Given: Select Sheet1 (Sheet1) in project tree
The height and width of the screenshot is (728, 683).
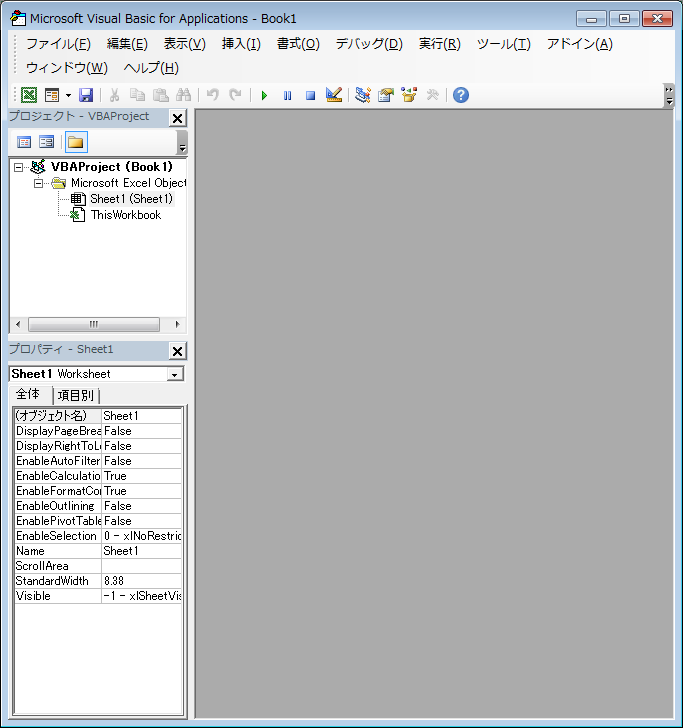Looking at the screenshot, I should [131, 199].
